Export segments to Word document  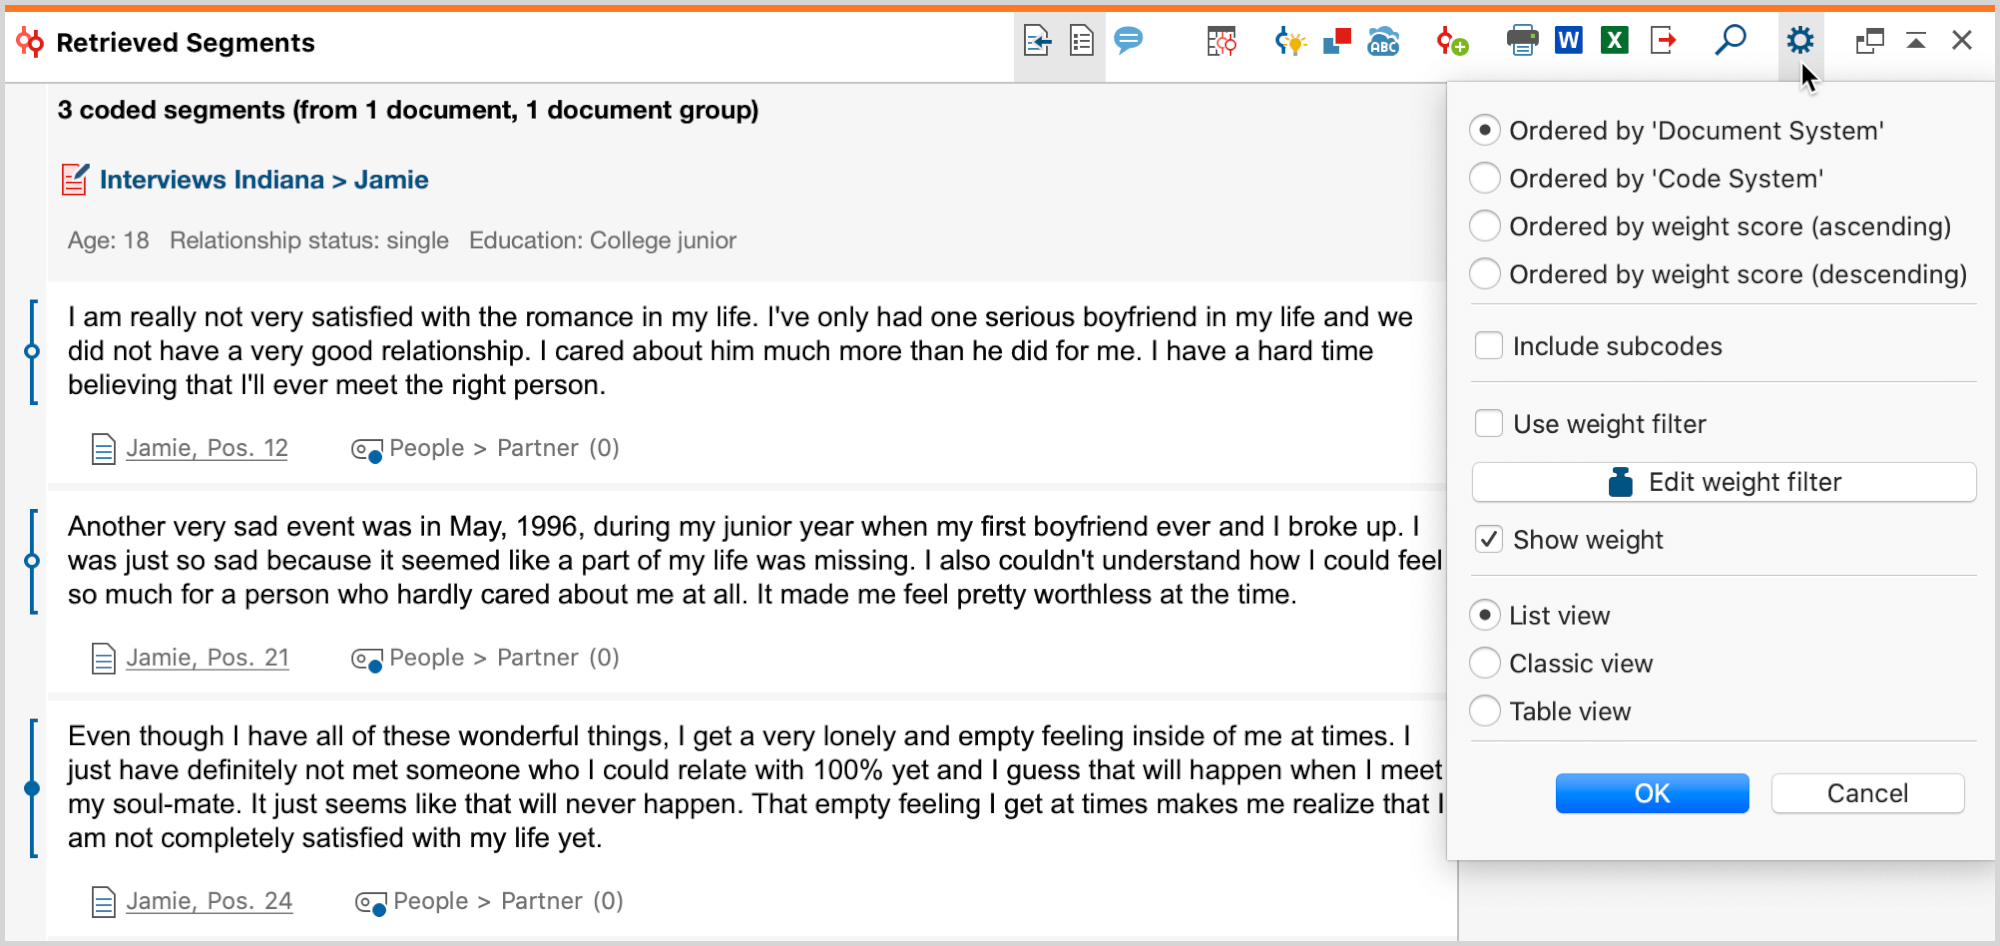pos(1568,41)
